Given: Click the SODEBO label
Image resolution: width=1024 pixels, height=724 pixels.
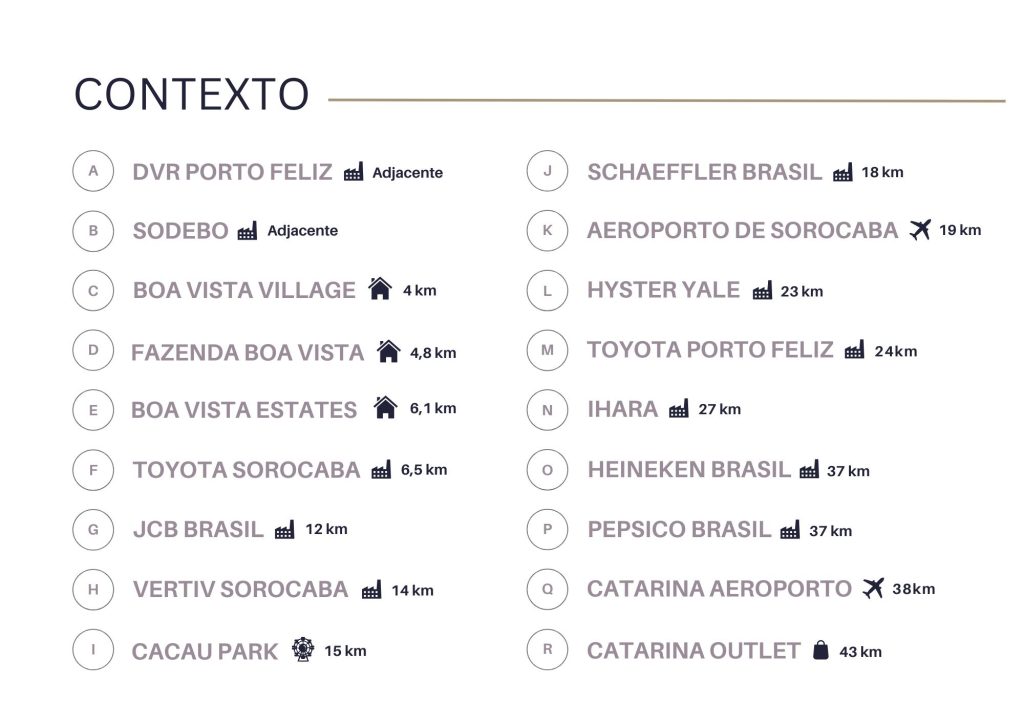Looking at the screenshot, I should coord(181,231).
